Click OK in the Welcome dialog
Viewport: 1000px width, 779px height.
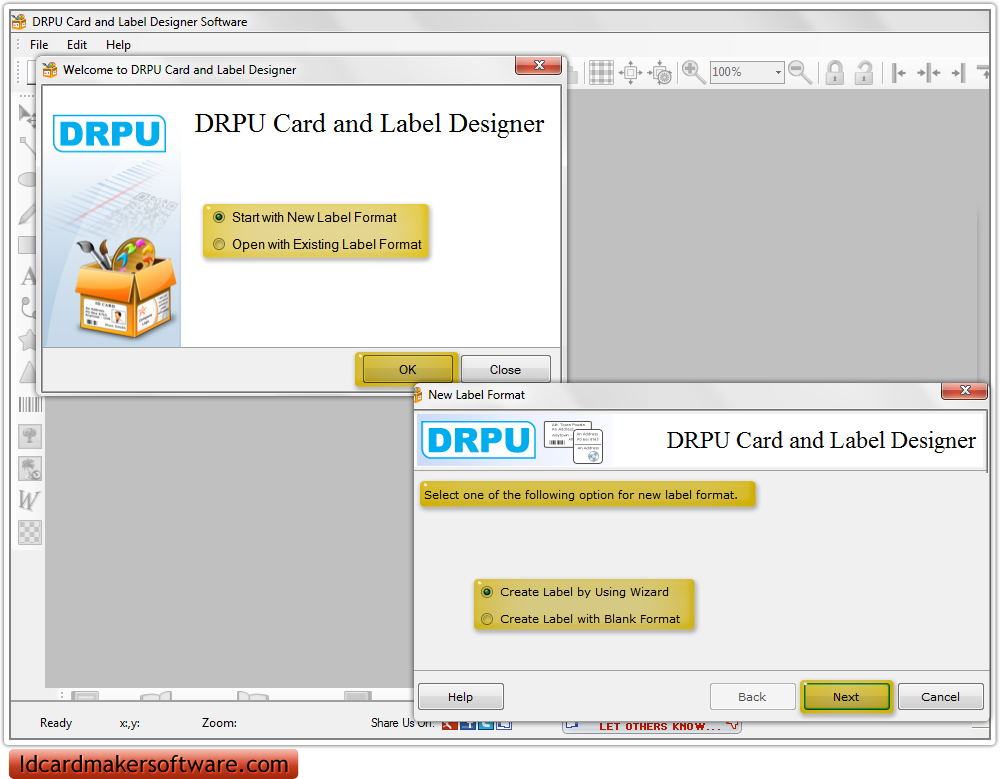click(408, 369)
